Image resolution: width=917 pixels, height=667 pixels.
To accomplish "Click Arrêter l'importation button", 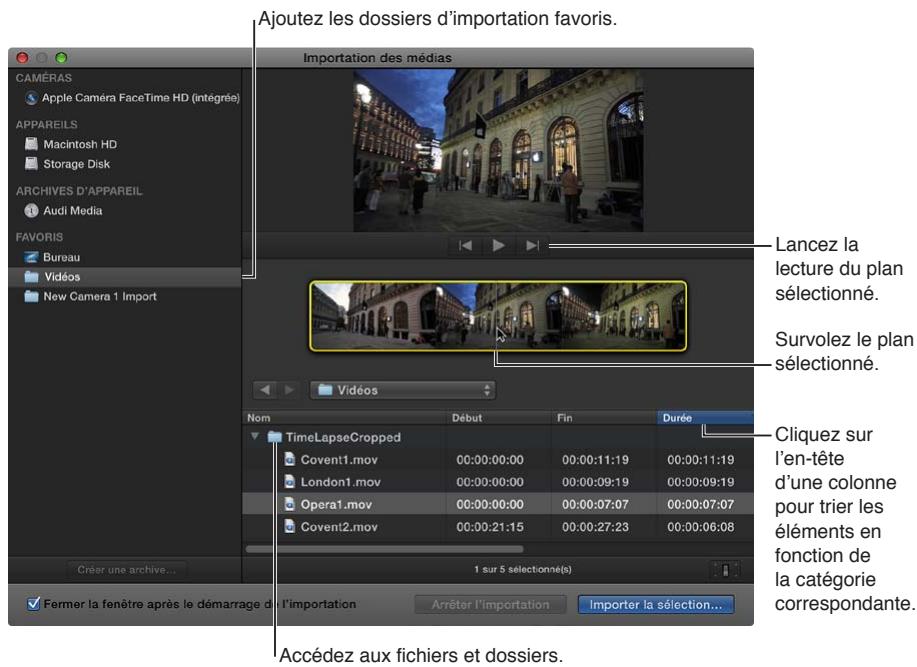I will 490,604.
